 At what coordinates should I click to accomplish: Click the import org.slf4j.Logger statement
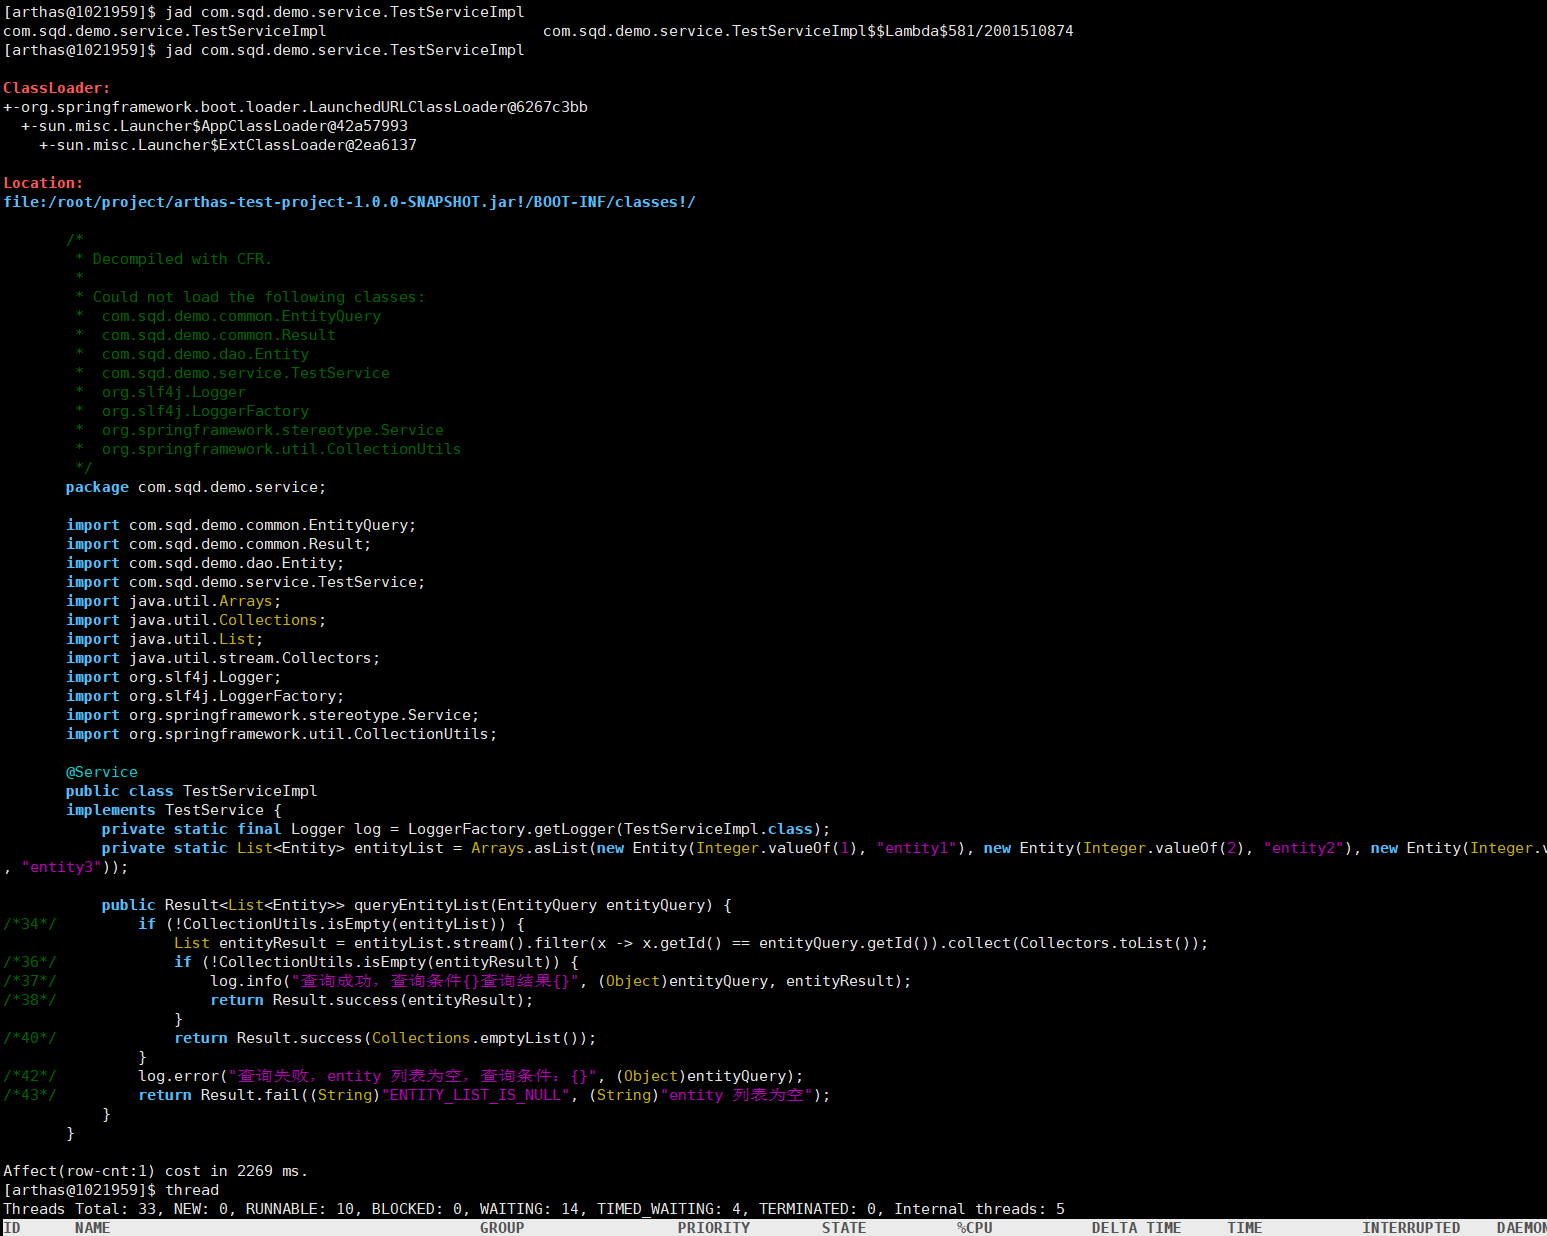click(174, 677)
